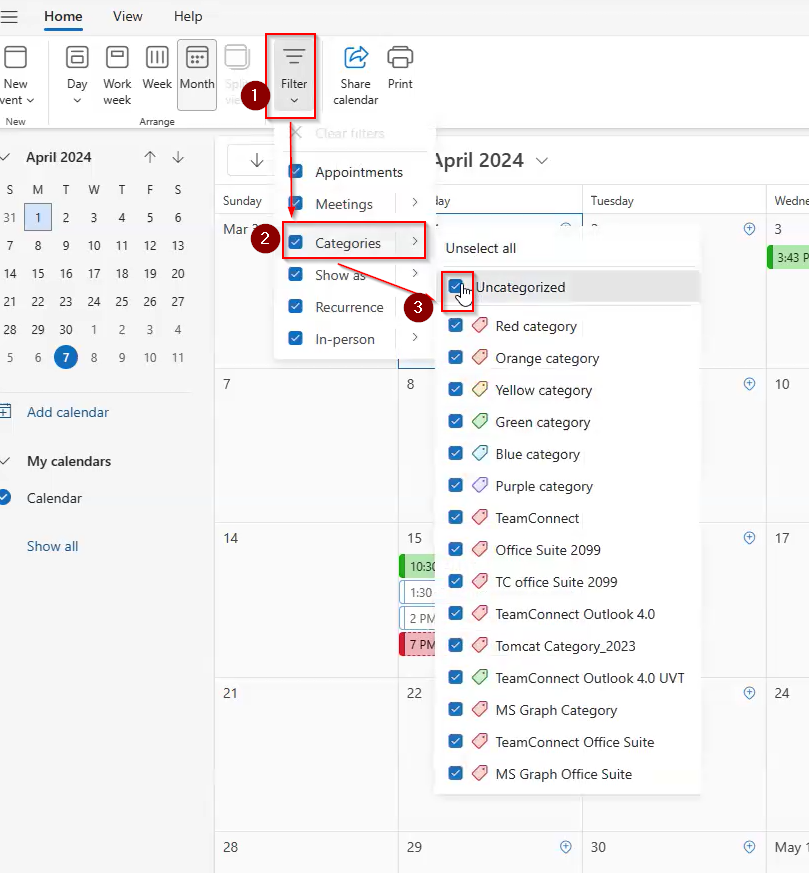The height and width of the screenshot is (873, 809).
Task: Open the View ribbon tab
Action: 128,17
